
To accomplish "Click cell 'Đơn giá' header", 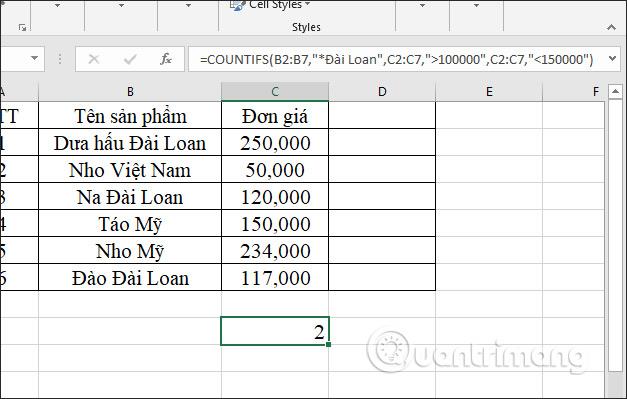I will 275,115.
